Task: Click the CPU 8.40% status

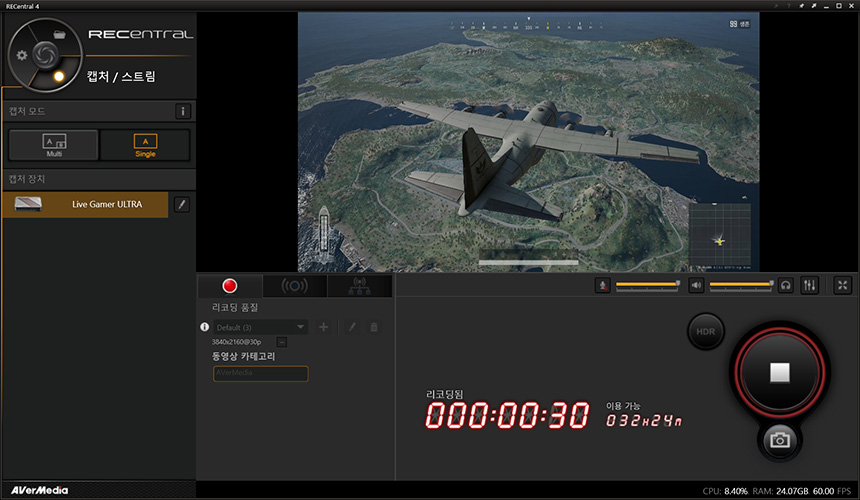Action: coord(725,491)
